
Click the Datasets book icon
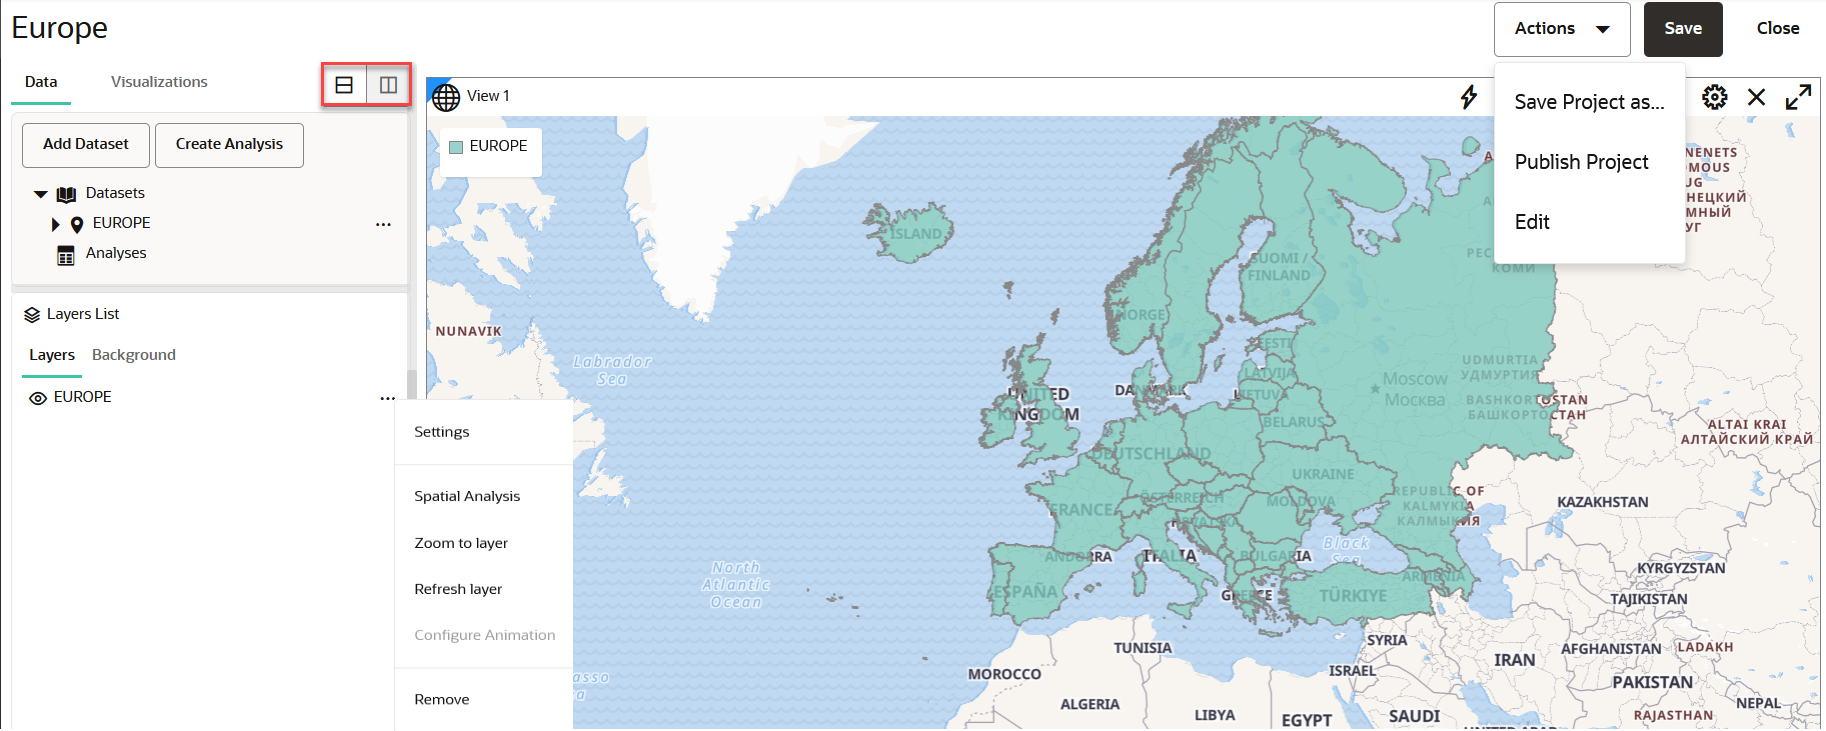coord(66,194)
